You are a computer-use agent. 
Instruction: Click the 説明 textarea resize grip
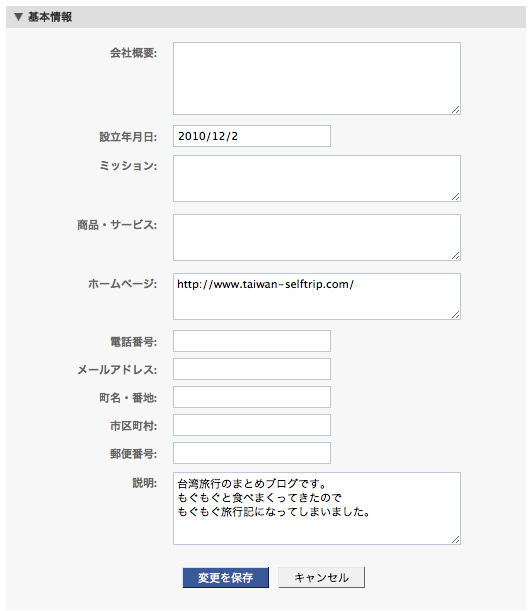click(x=455, y=540)
